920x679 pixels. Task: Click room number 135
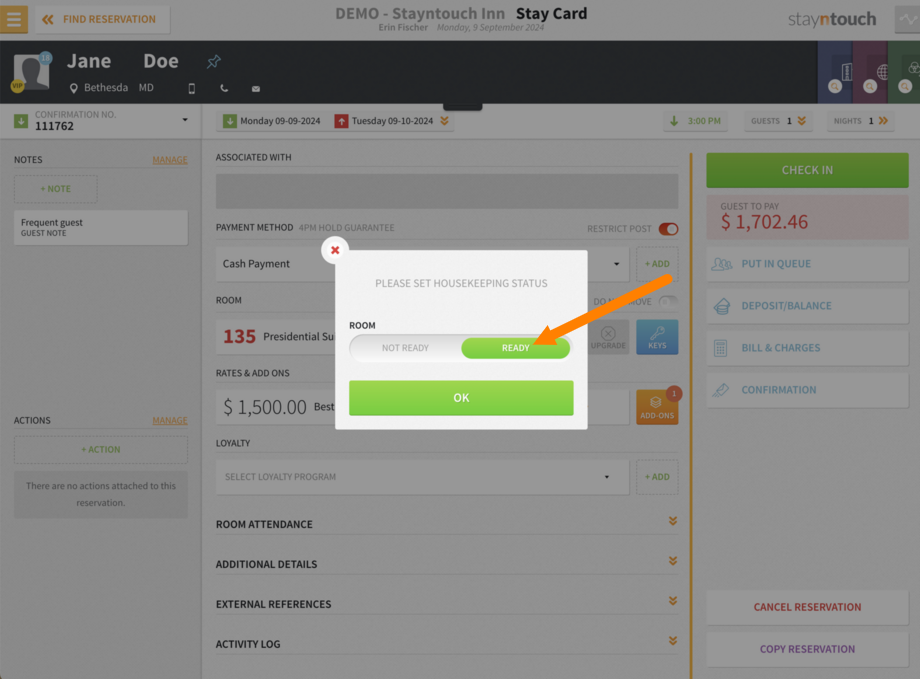pyautogui.click(x=239, y=336)
